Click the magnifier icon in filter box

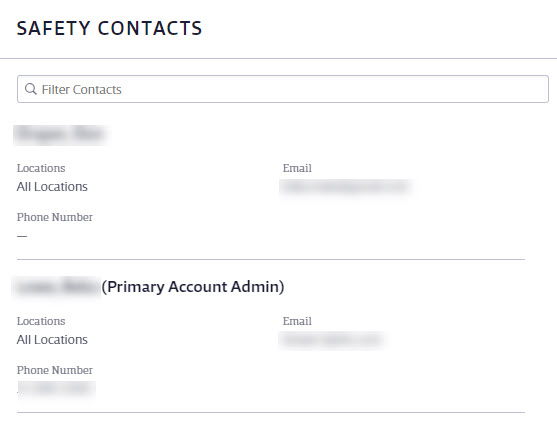click(x=31, y=89)
